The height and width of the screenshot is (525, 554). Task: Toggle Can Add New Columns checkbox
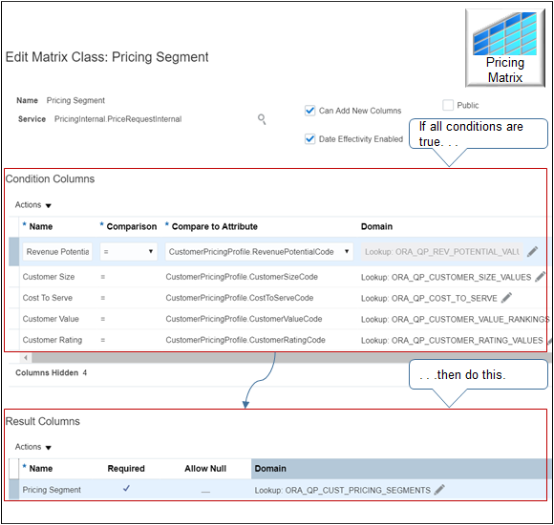(310, 111)
